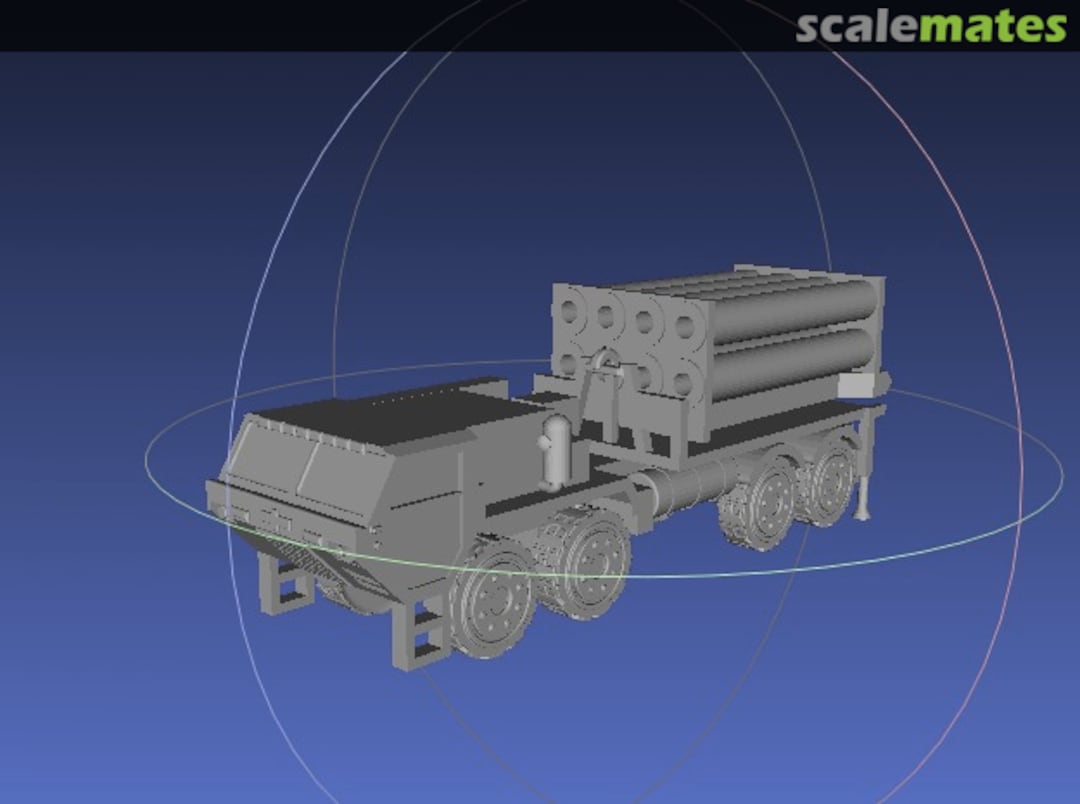Click the truck cab's left windshield pane
The width and height of the screenshot is (1080, 804).
tap(267, 460)
